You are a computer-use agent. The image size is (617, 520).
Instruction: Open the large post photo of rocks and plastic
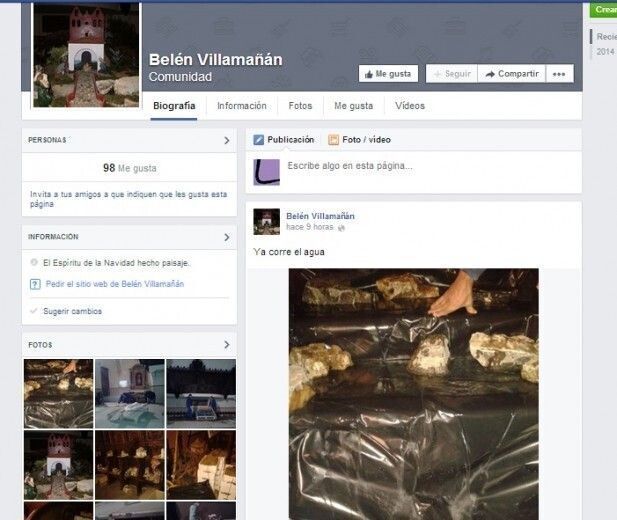point(414,394)
